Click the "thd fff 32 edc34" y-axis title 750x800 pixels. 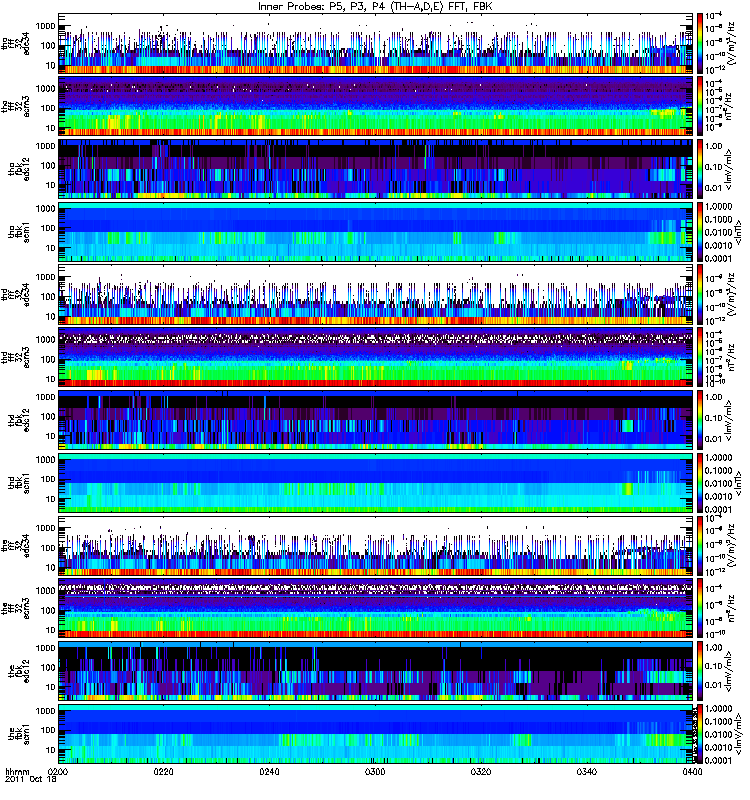pyautogui.click(x=16, y=295)
